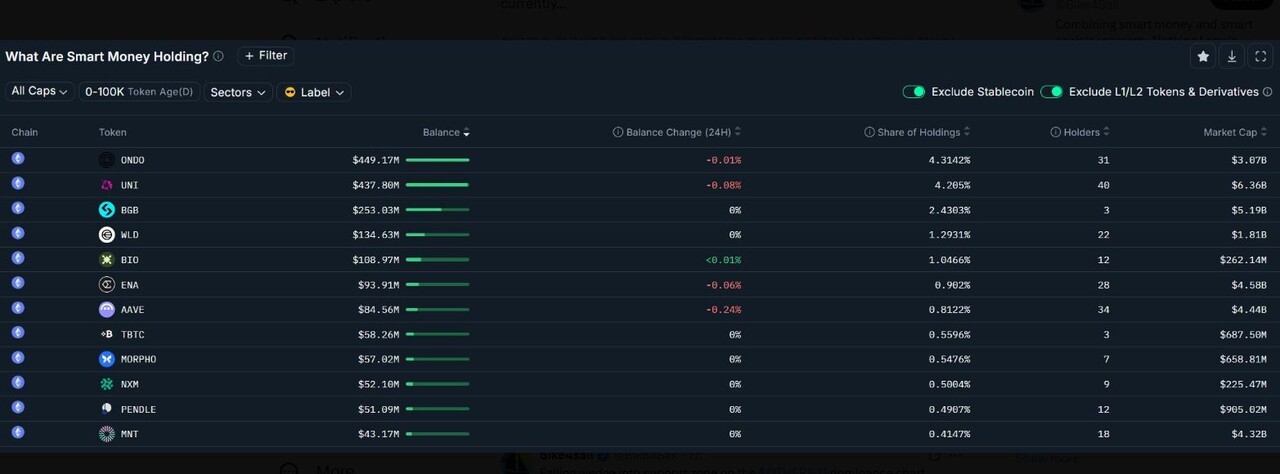
Task: Click the BGB token icon
Action: tap(107, 210)
